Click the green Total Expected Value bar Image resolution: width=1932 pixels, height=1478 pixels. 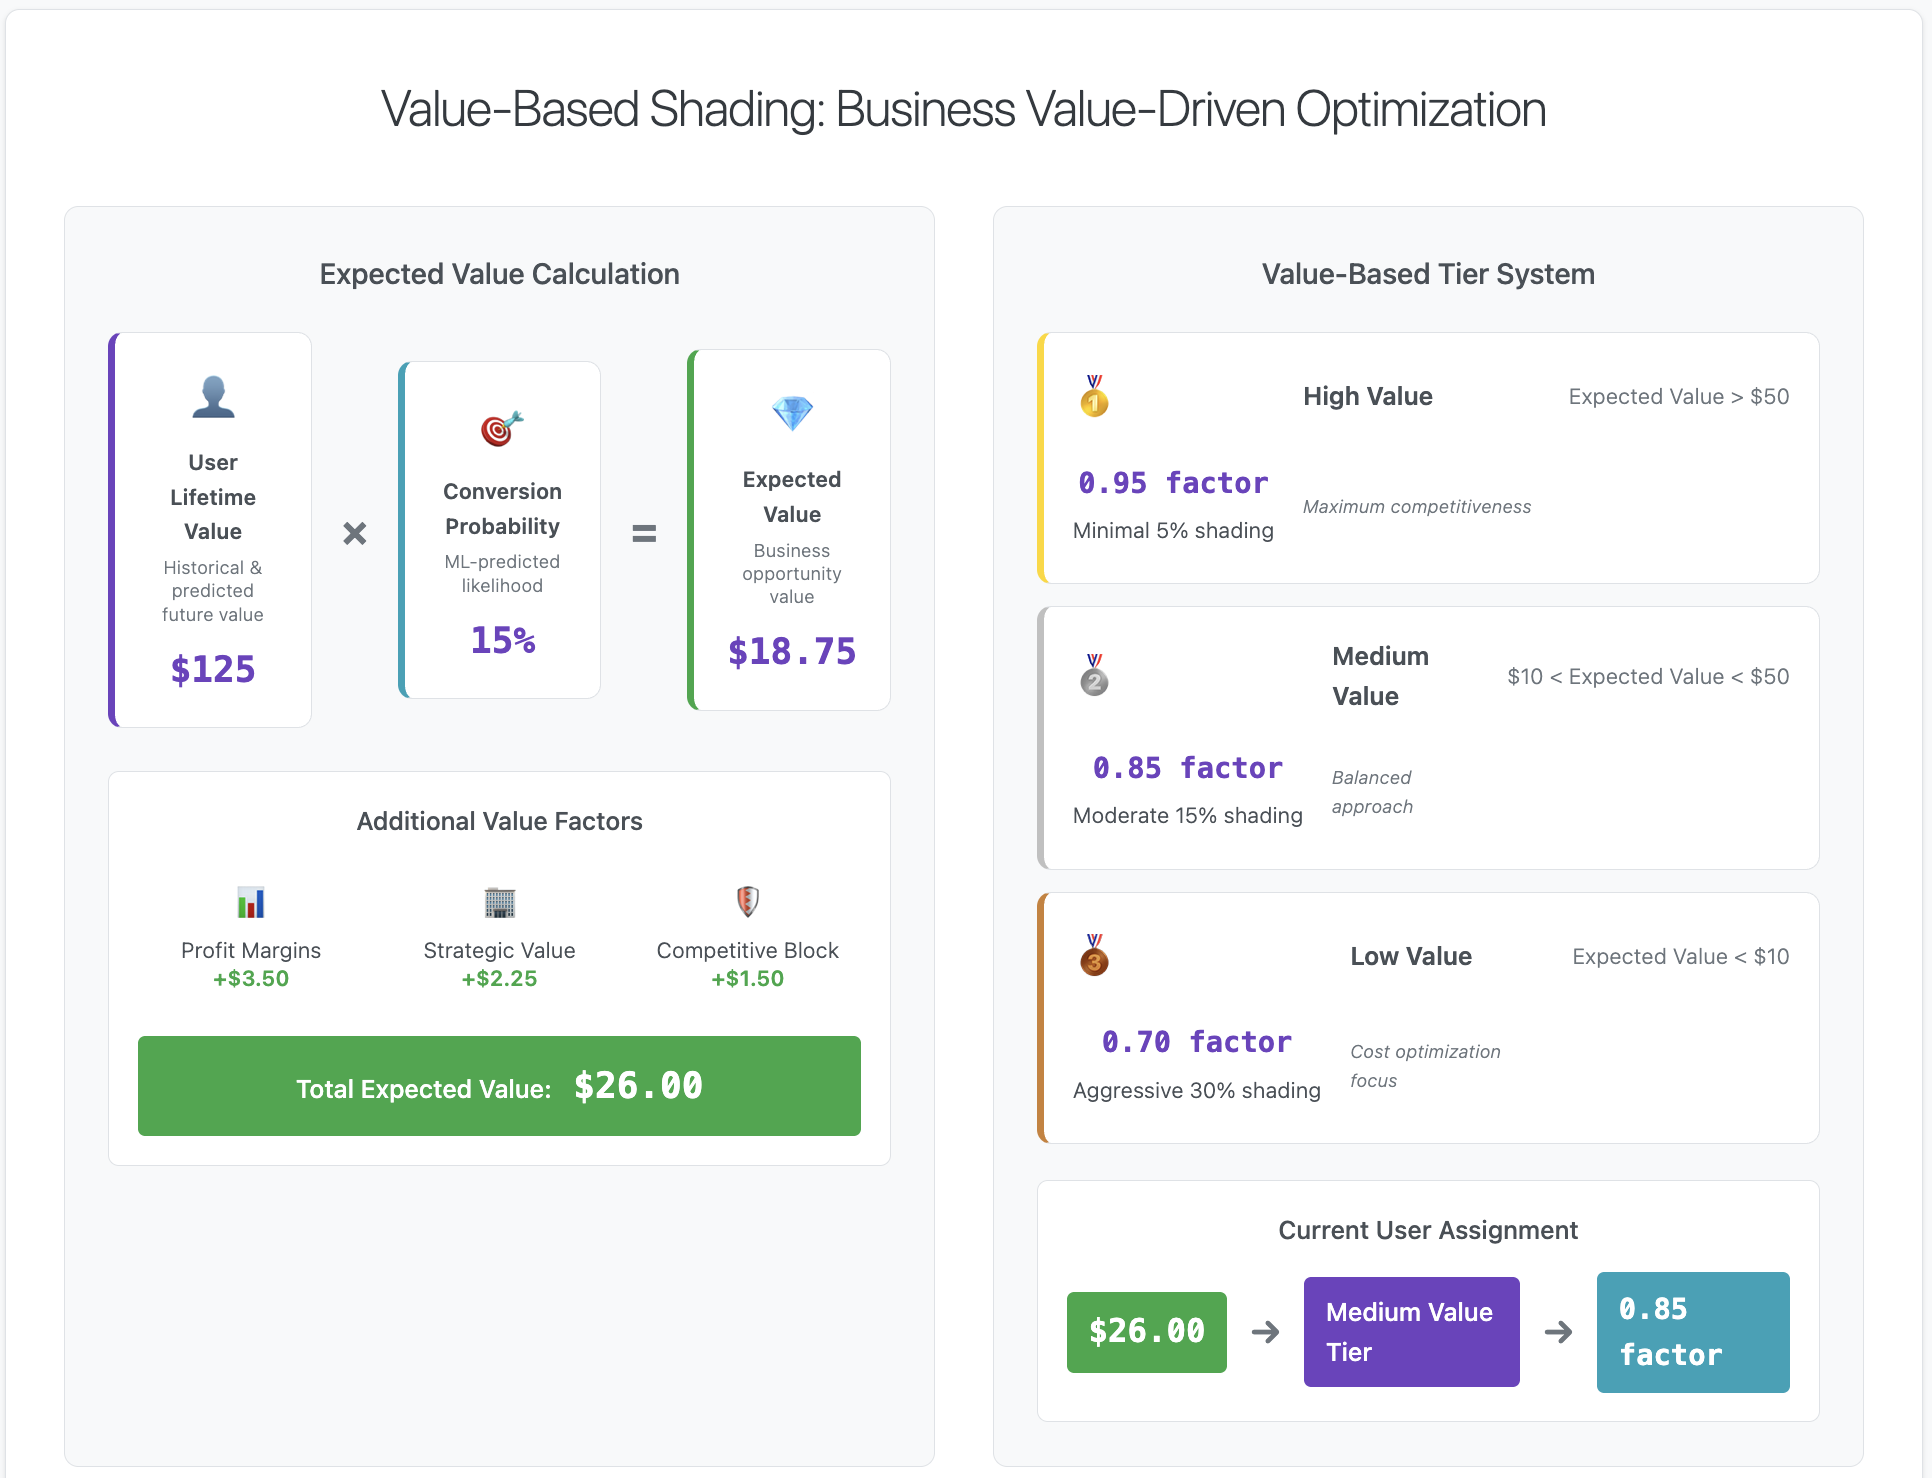tap(499, 1086)
